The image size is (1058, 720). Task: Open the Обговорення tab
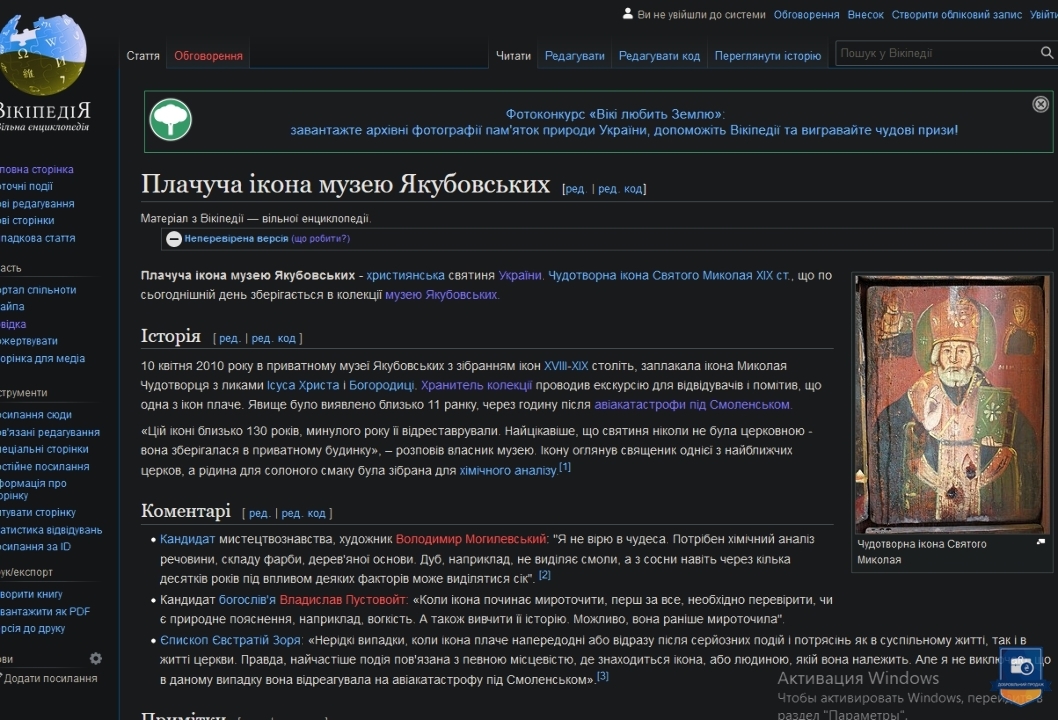click(x=208, y=56)
